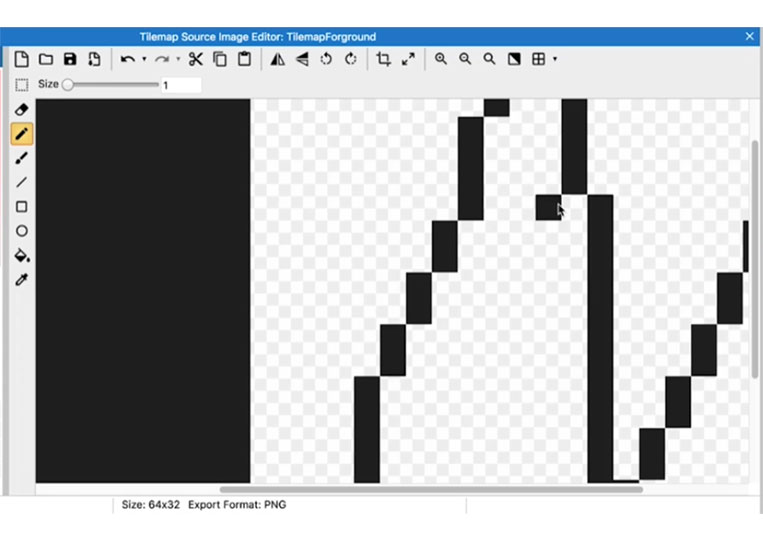Flip the image vertically
This screenshot has width=763, height=541.
coord(302,59)
